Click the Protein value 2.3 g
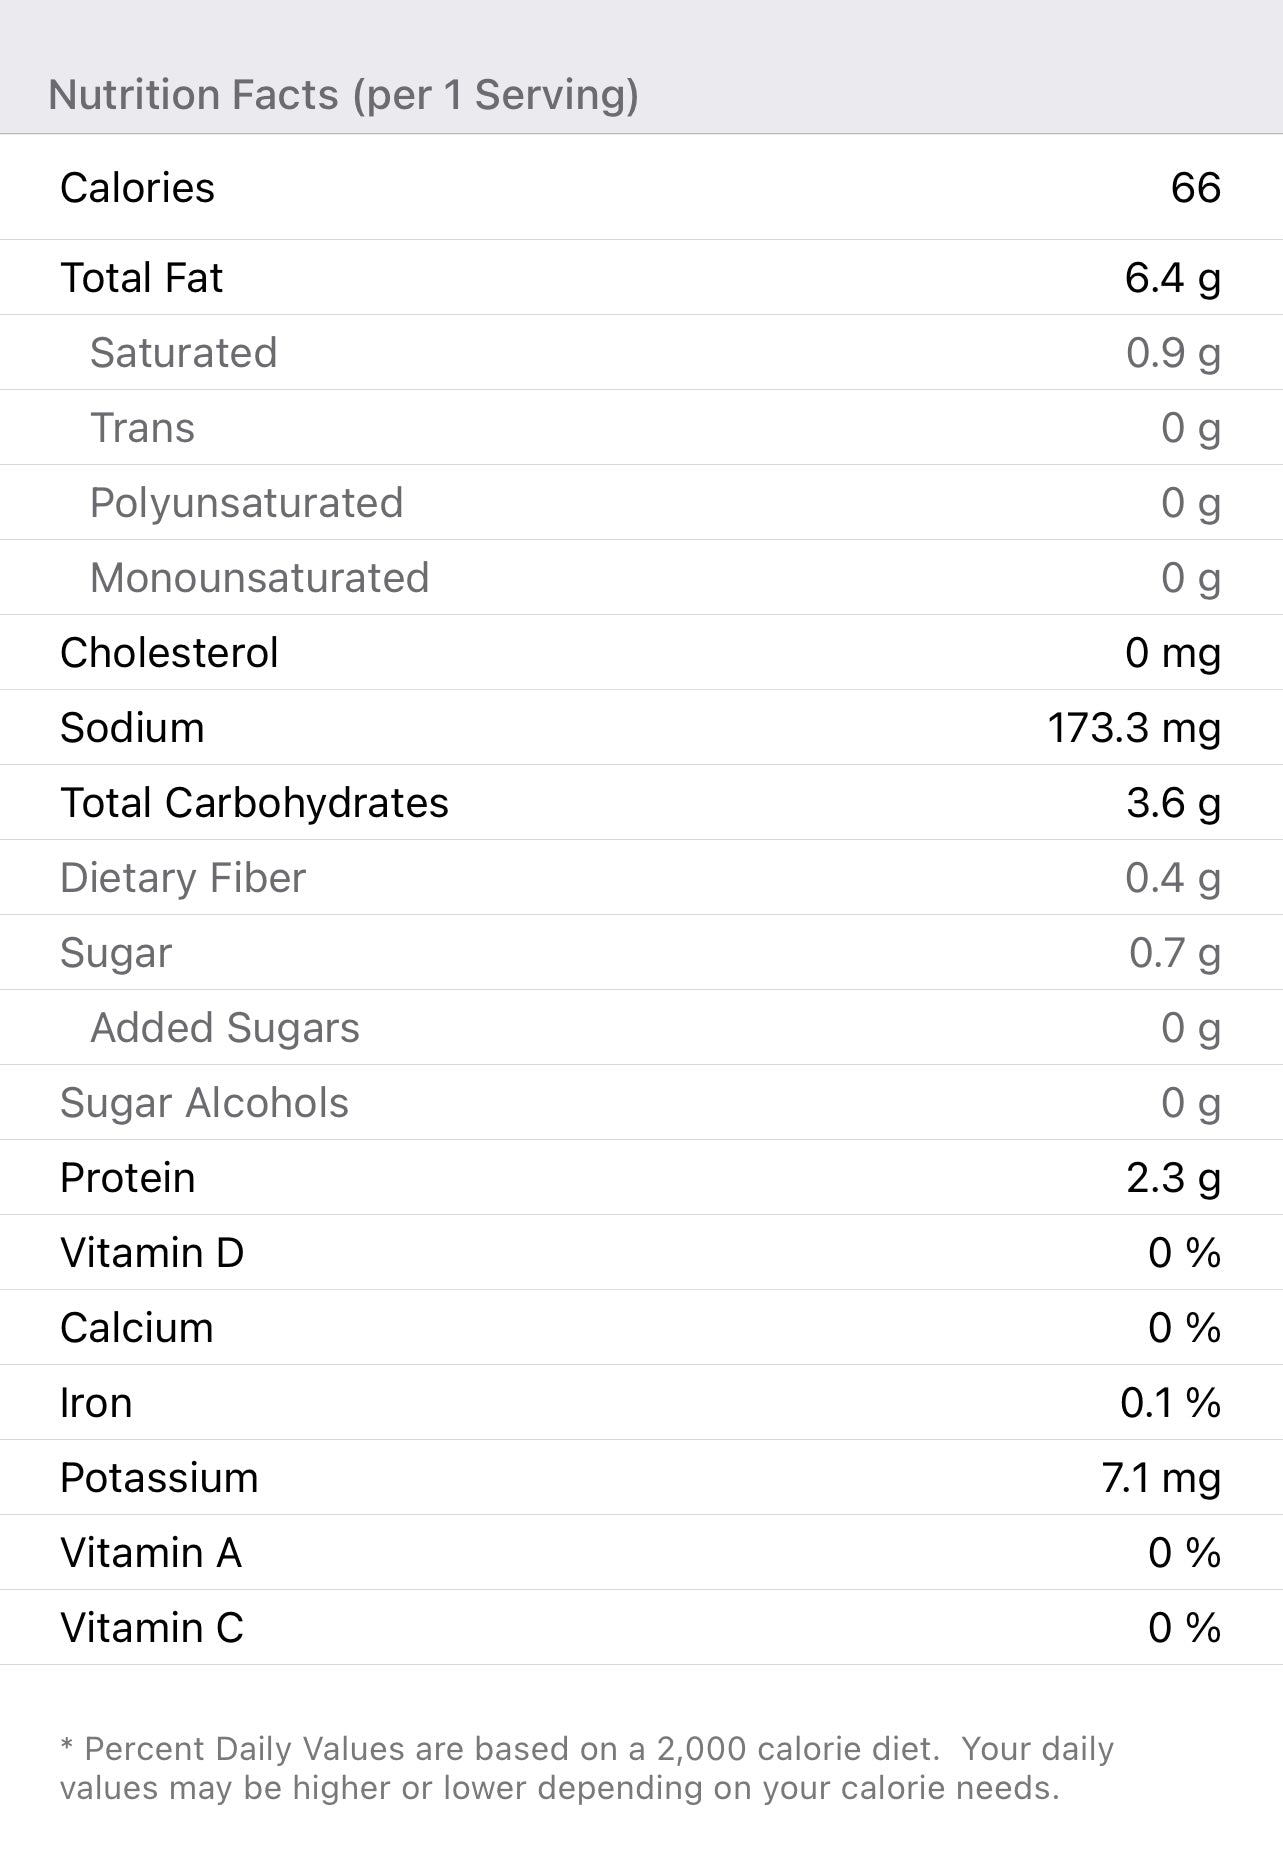The height and width of the screenshot is (1856, 1283). (1173, 1178)
